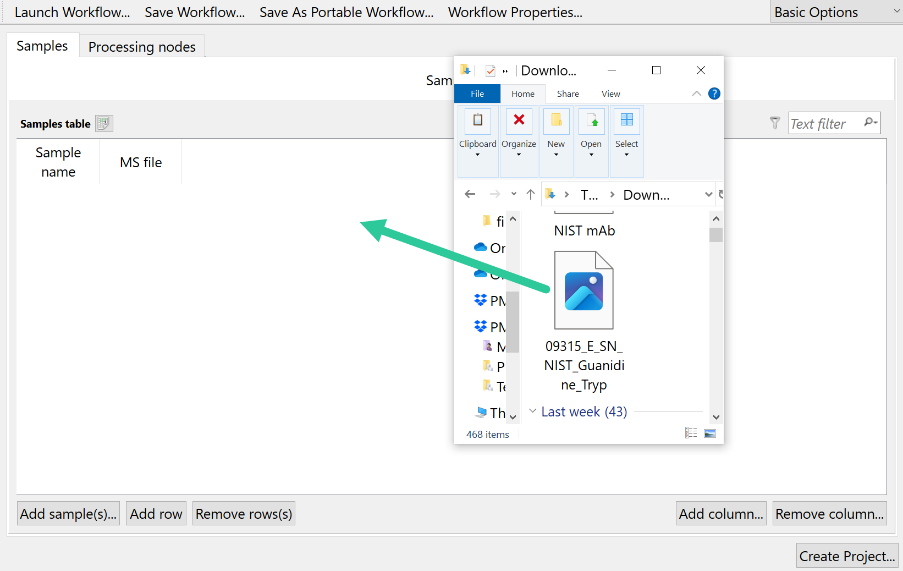
Task: Select the OneDrive item in navigation pane
Action: tap(490, 248)
